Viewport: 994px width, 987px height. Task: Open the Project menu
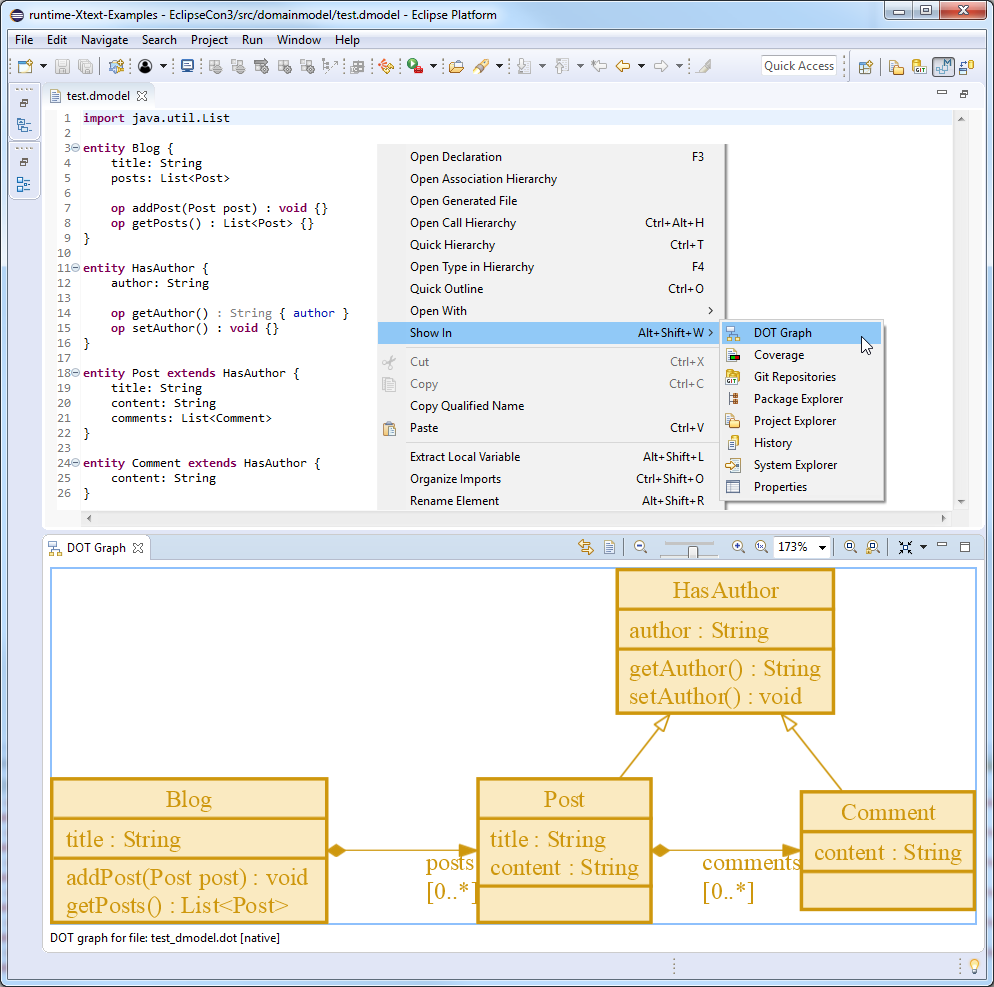[209, 40]
